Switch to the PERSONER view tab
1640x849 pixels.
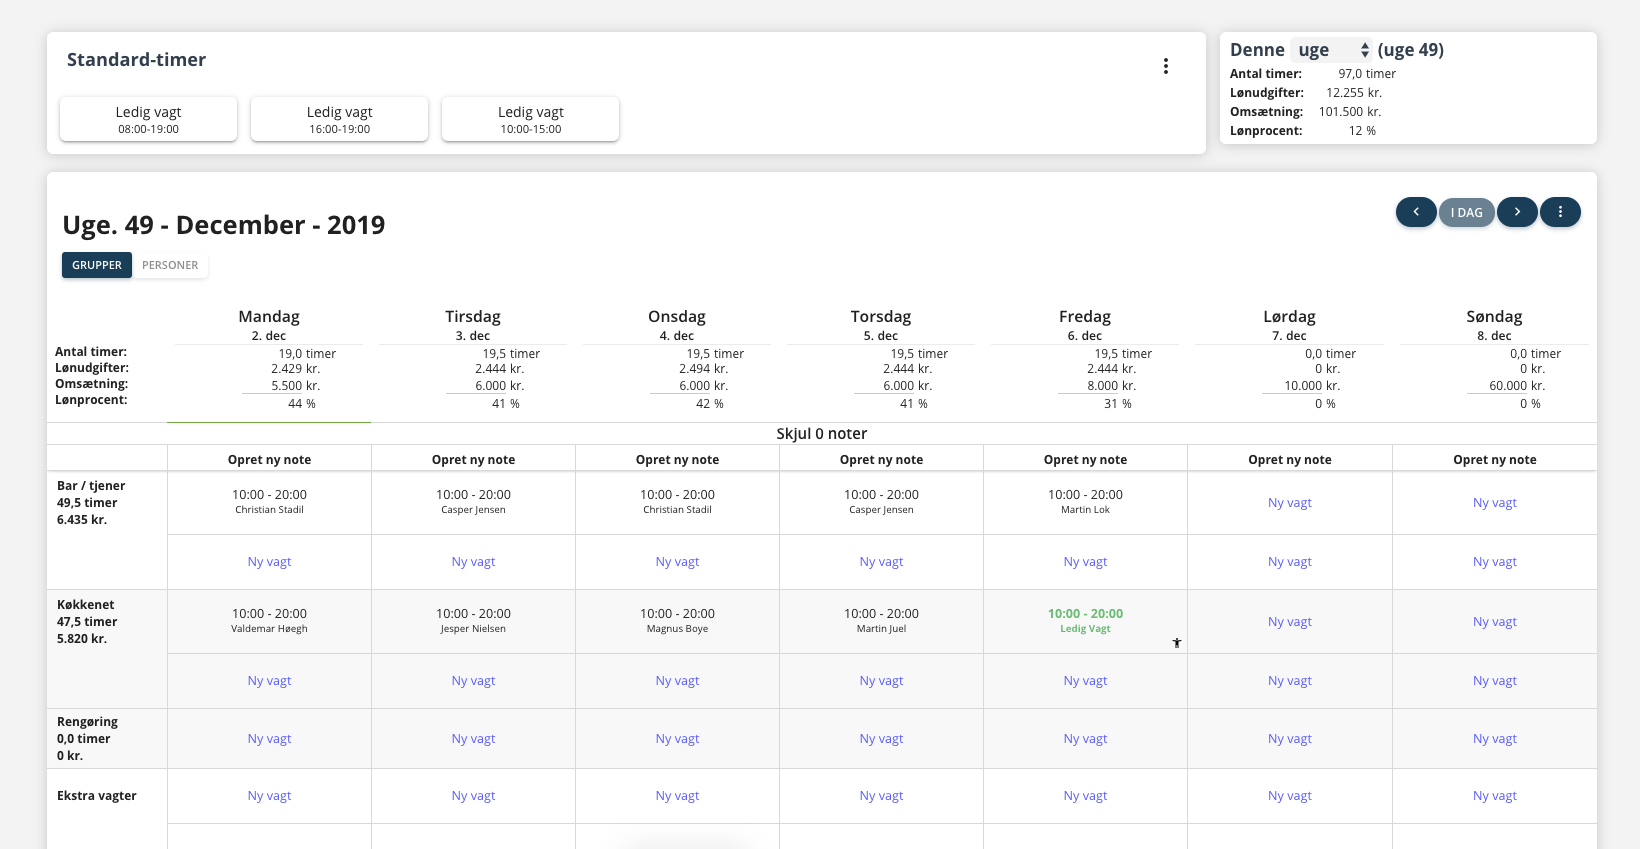tap(170, 265)
